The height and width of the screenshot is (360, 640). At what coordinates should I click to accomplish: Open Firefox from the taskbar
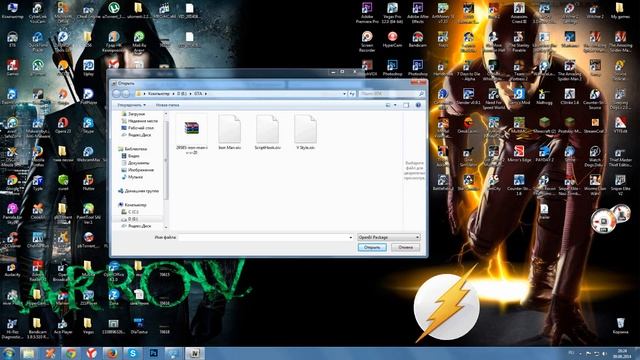[112, 353]
